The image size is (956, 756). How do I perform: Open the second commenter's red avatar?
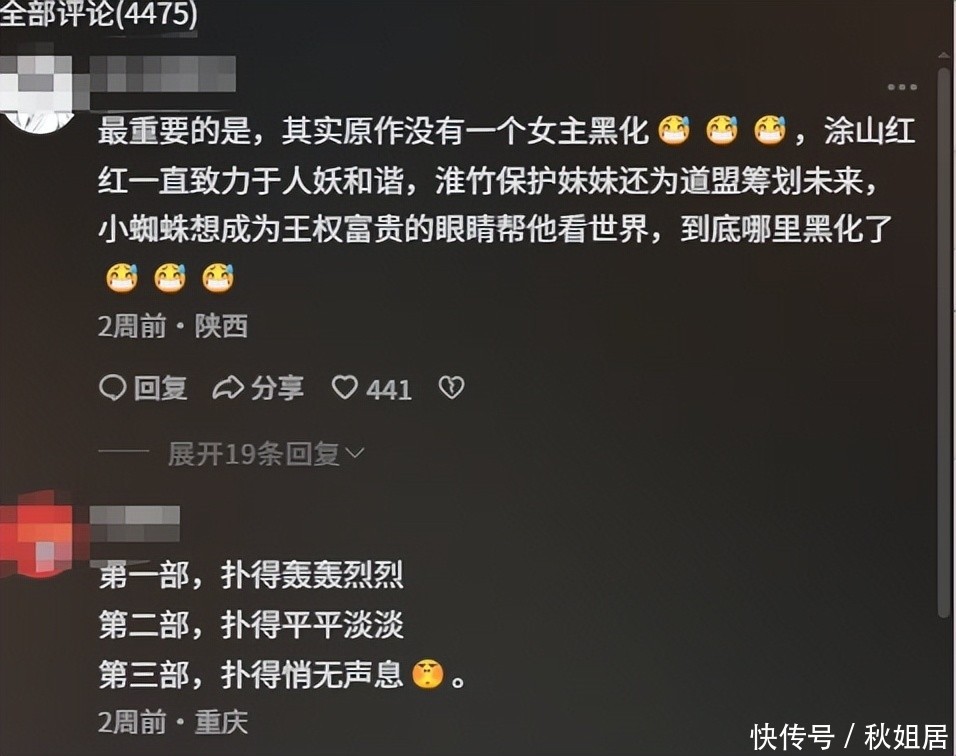point(37,532)
